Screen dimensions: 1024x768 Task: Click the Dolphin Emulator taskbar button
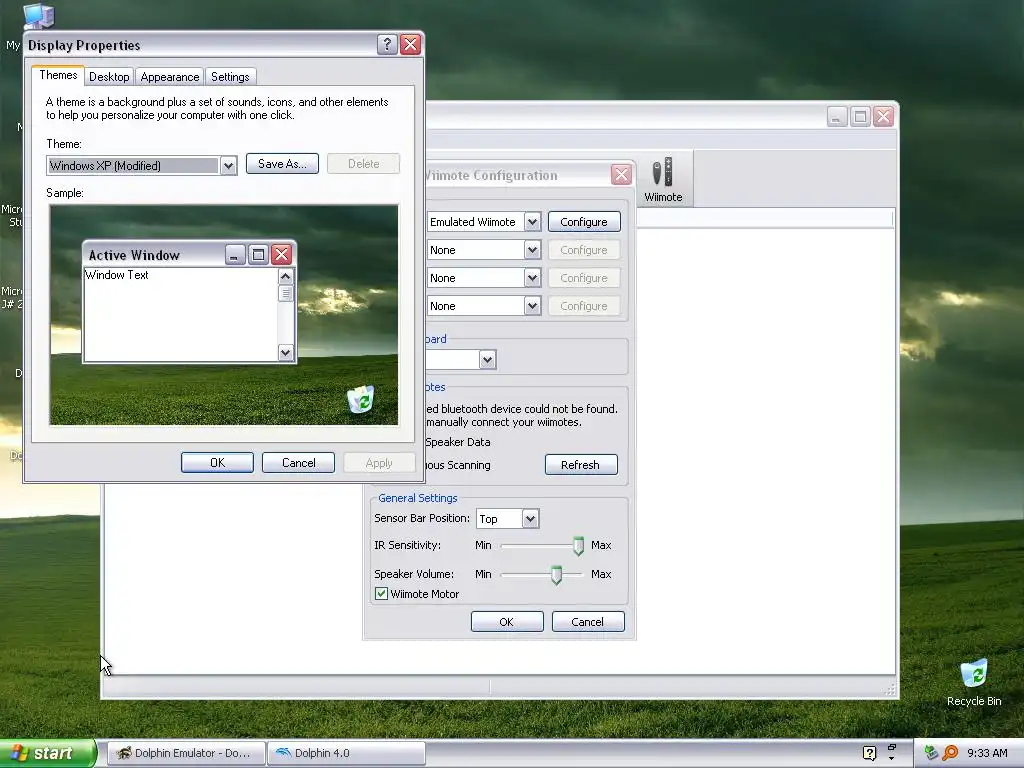(x=186, y=753)
